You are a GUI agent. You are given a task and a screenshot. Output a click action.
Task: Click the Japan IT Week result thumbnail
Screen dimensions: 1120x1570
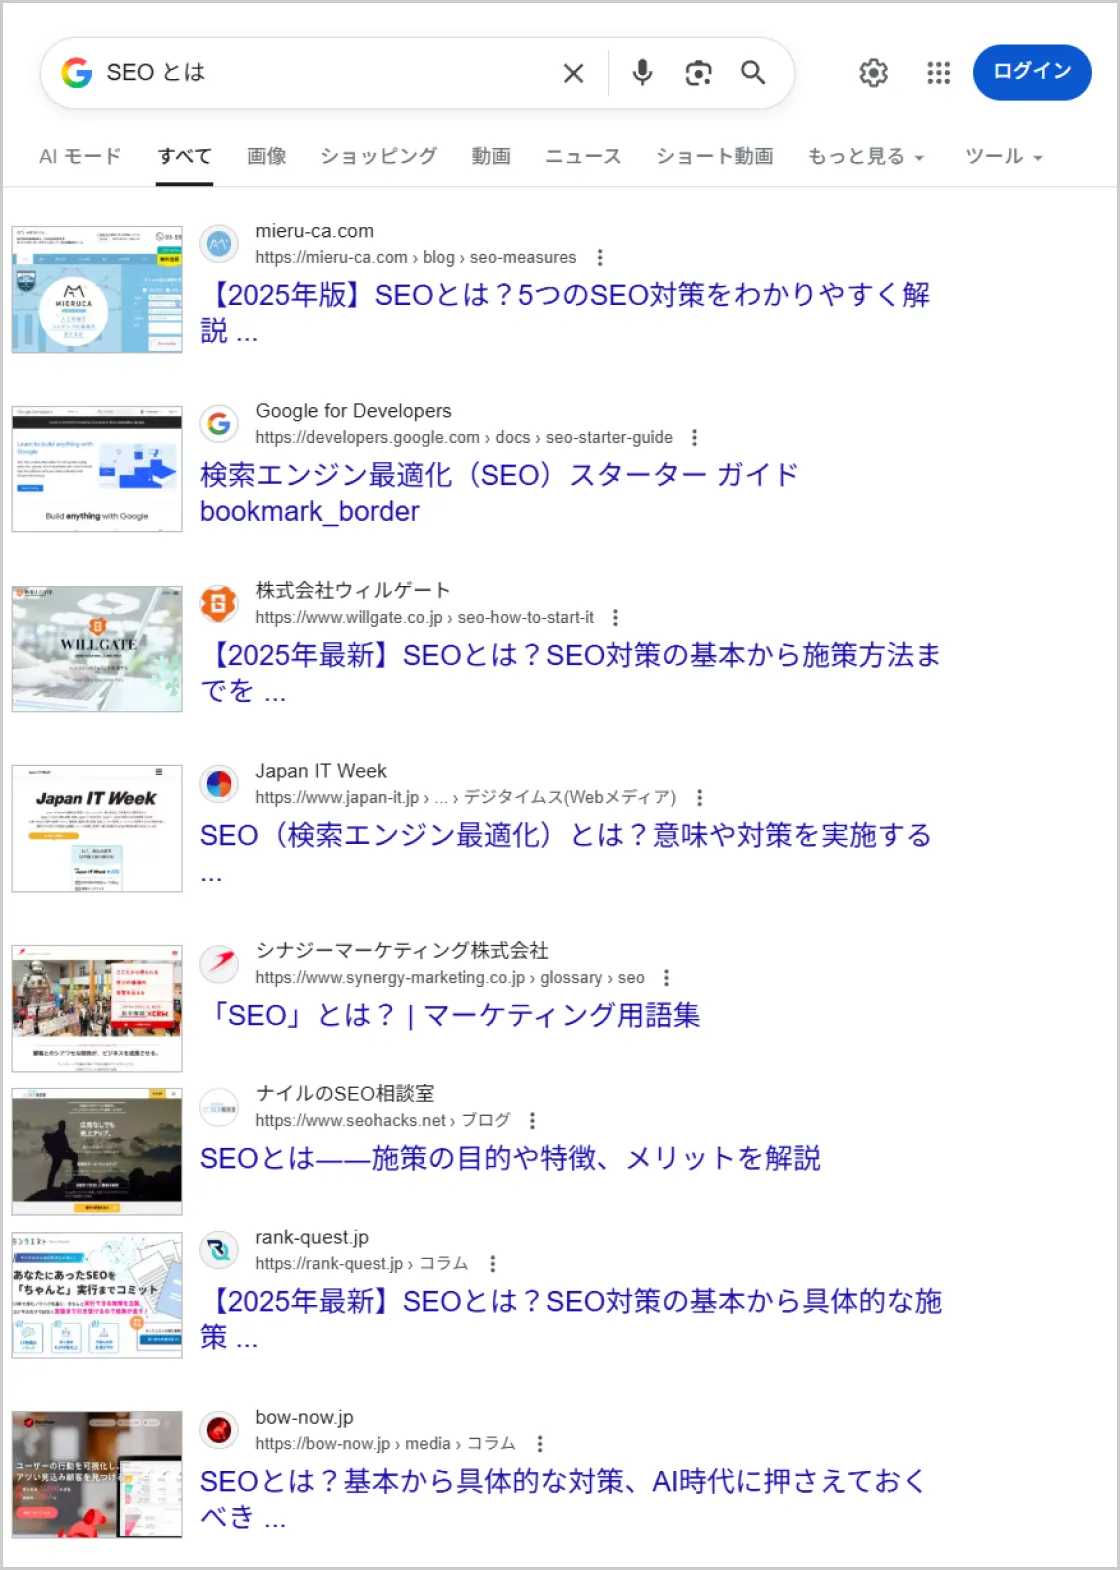[x=97, y=829]
